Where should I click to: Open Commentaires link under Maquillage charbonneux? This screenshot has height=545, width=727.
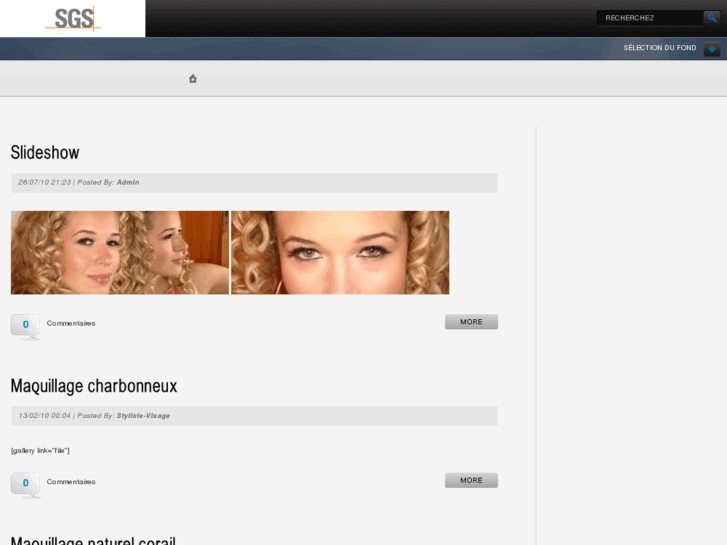coord(71,482)
